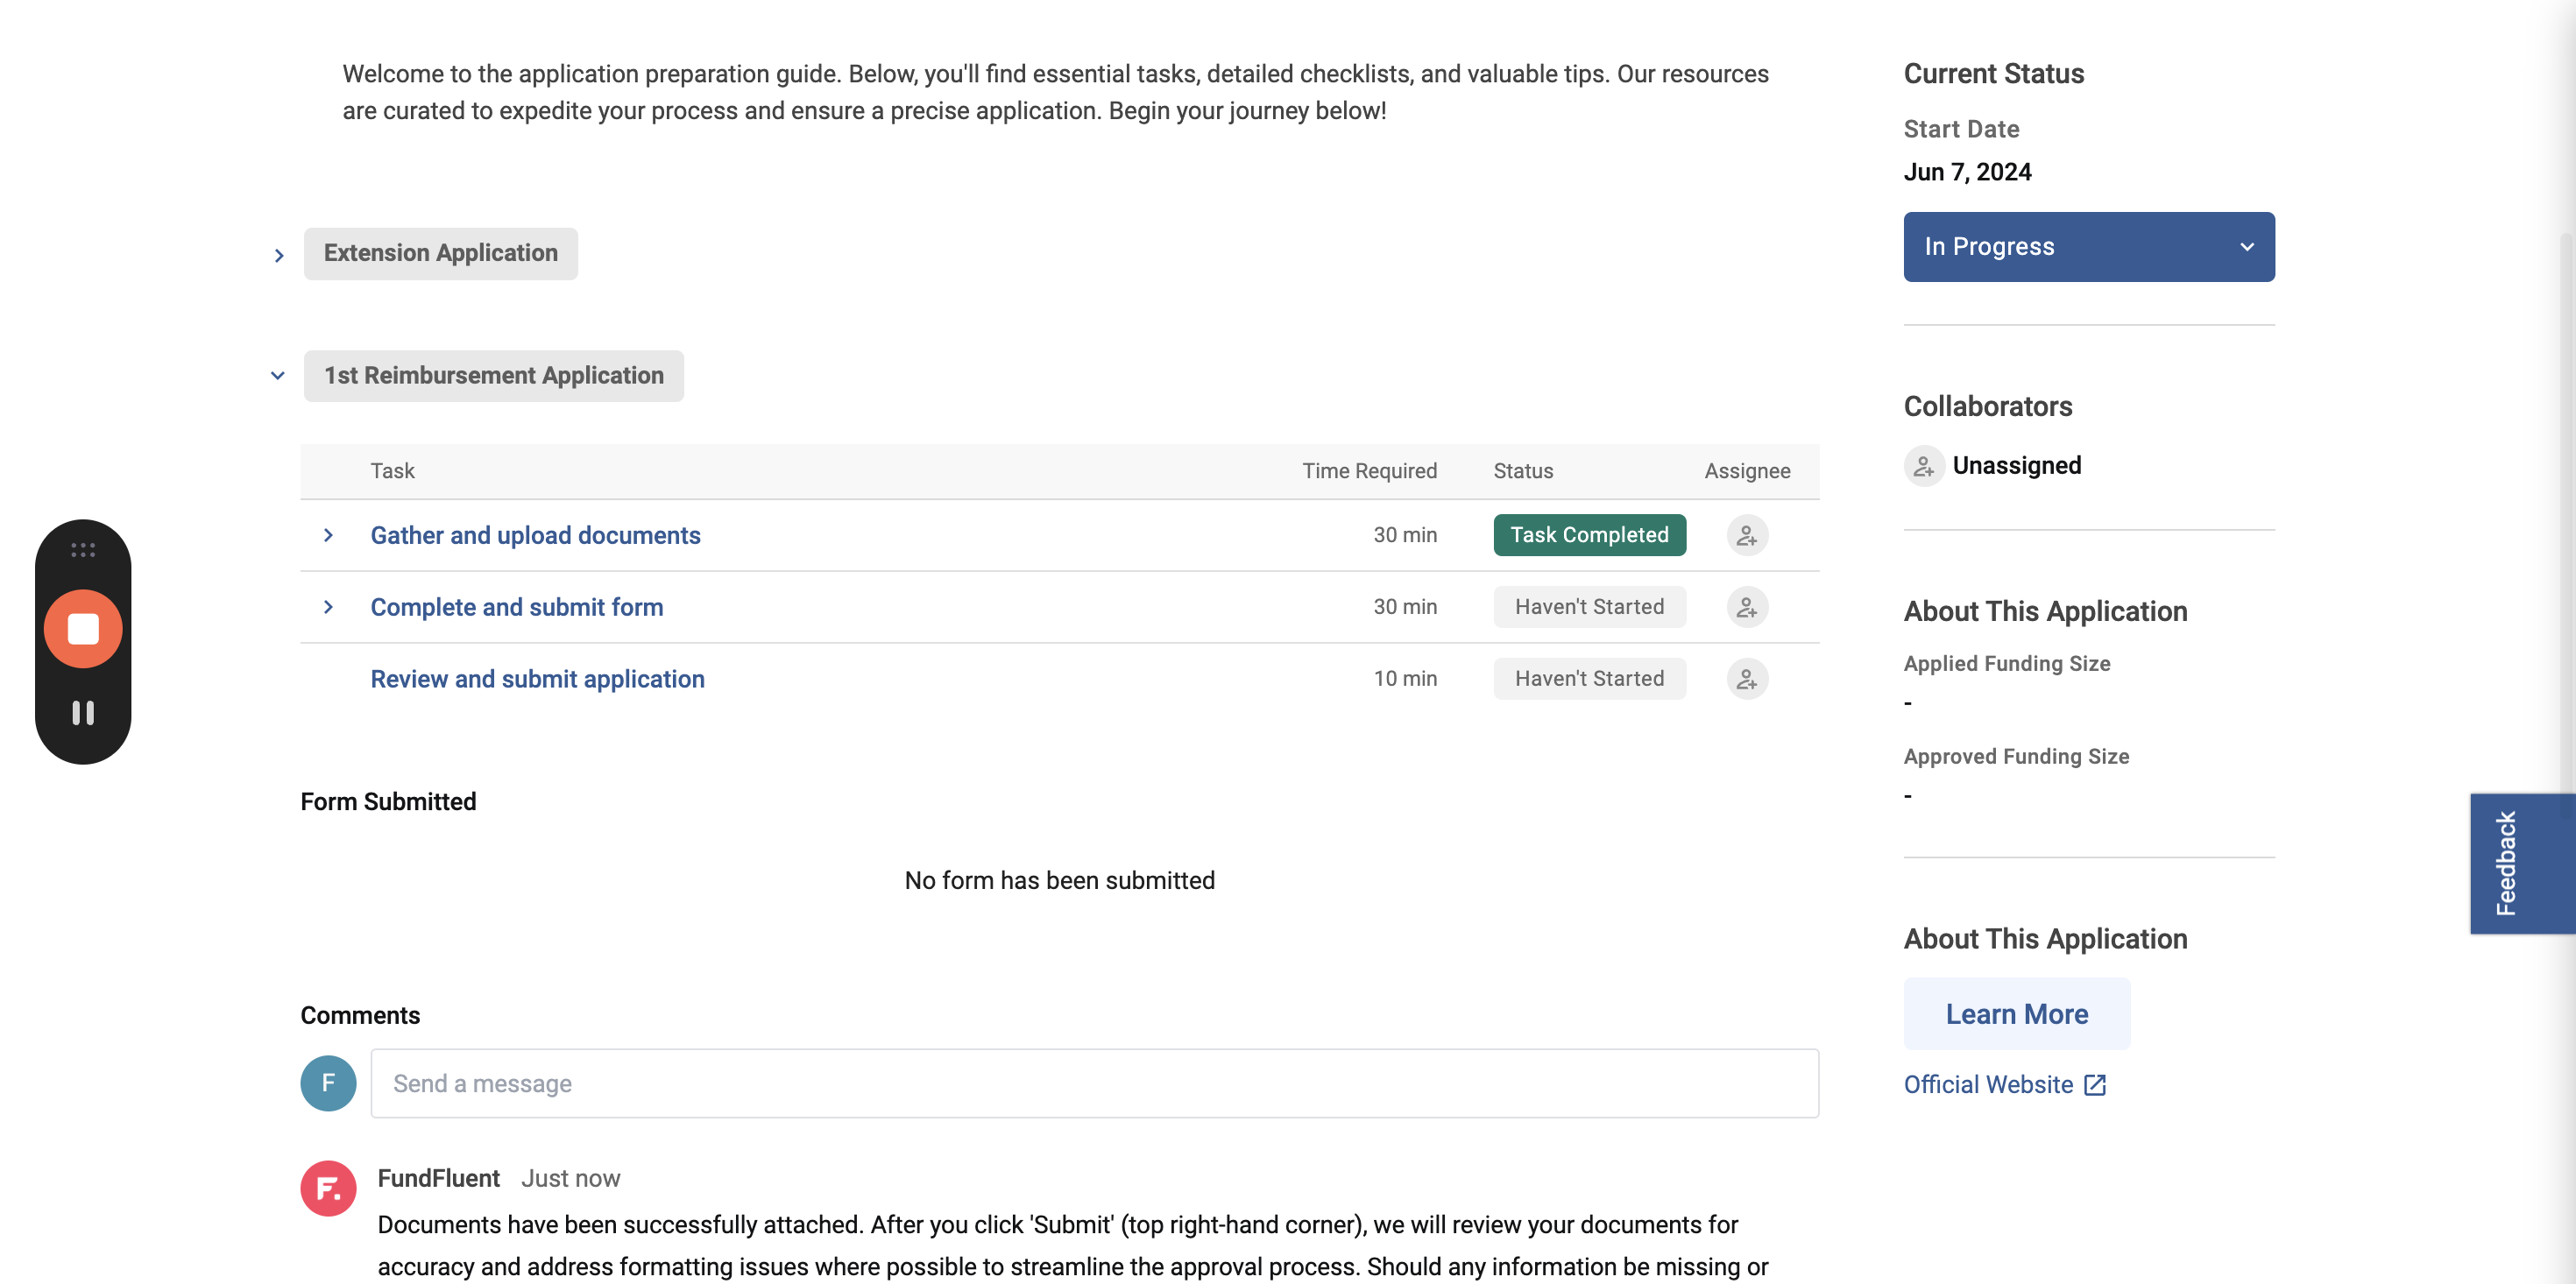Expand the Gather and upload documents row
The height and width of the screenshot is (1284, 2576).
click(328, 535)
